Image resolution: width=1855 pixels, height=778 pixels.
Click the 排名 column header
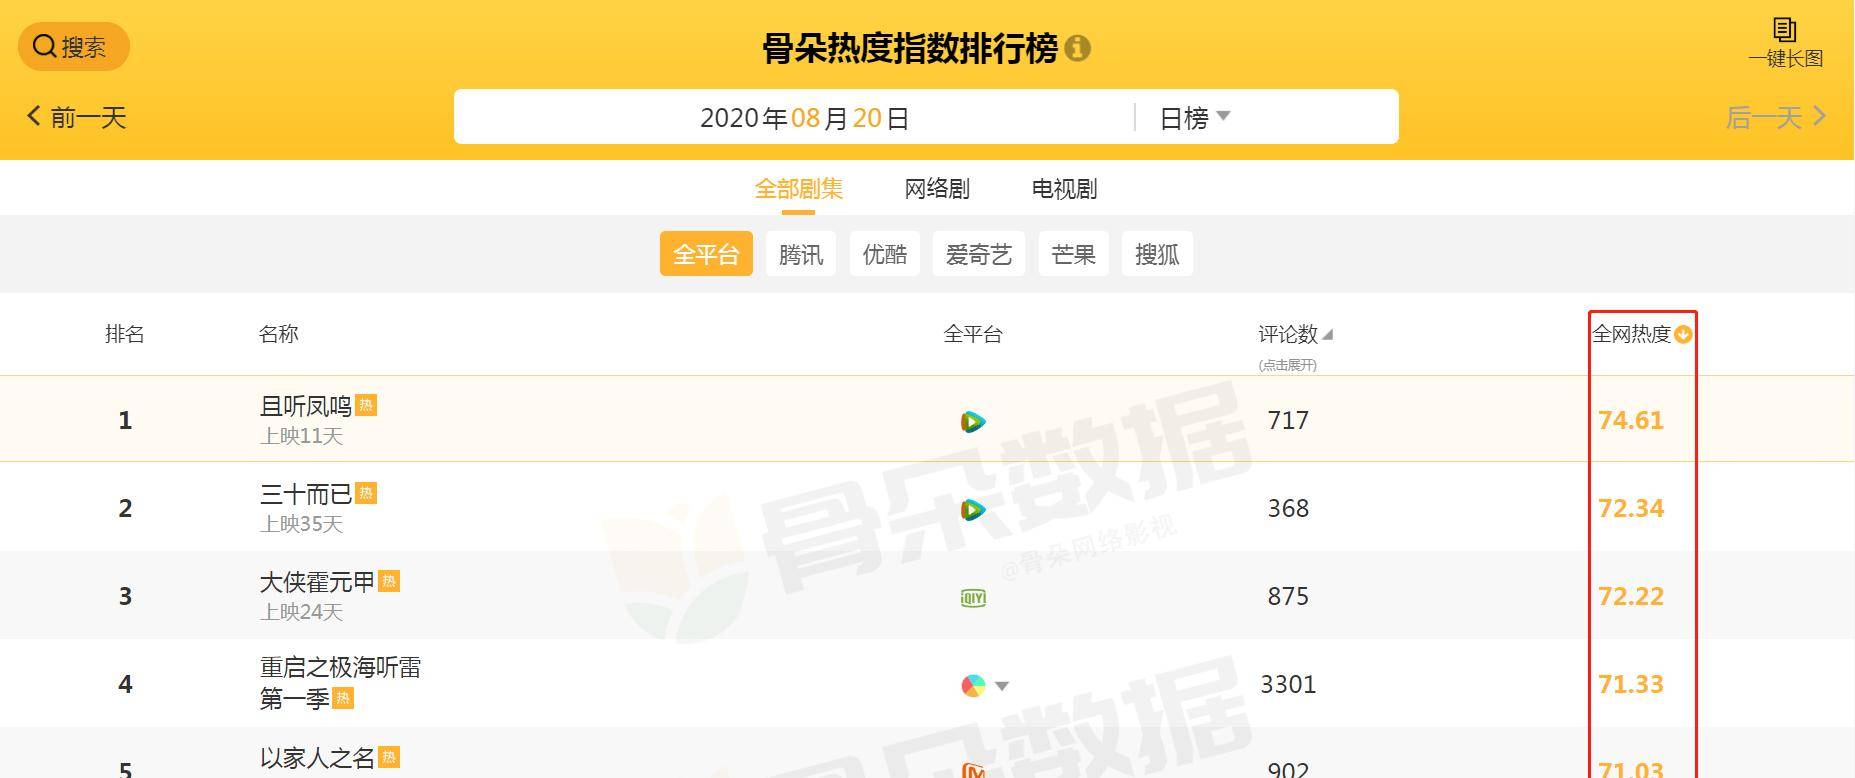(125, 334)
